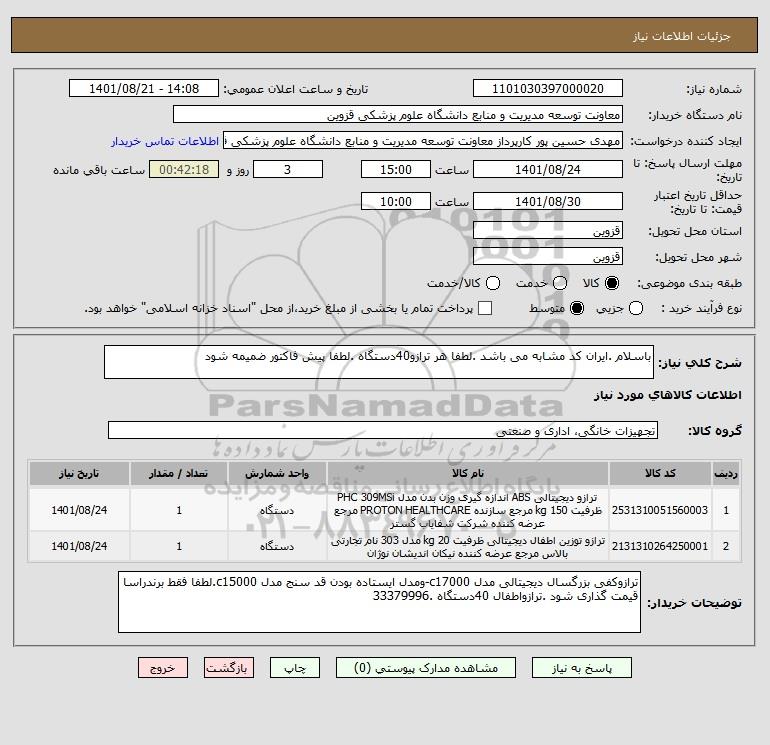770x745 pixels.
Task: Click the واحد شمارش column header
Action: coord(277,473)
